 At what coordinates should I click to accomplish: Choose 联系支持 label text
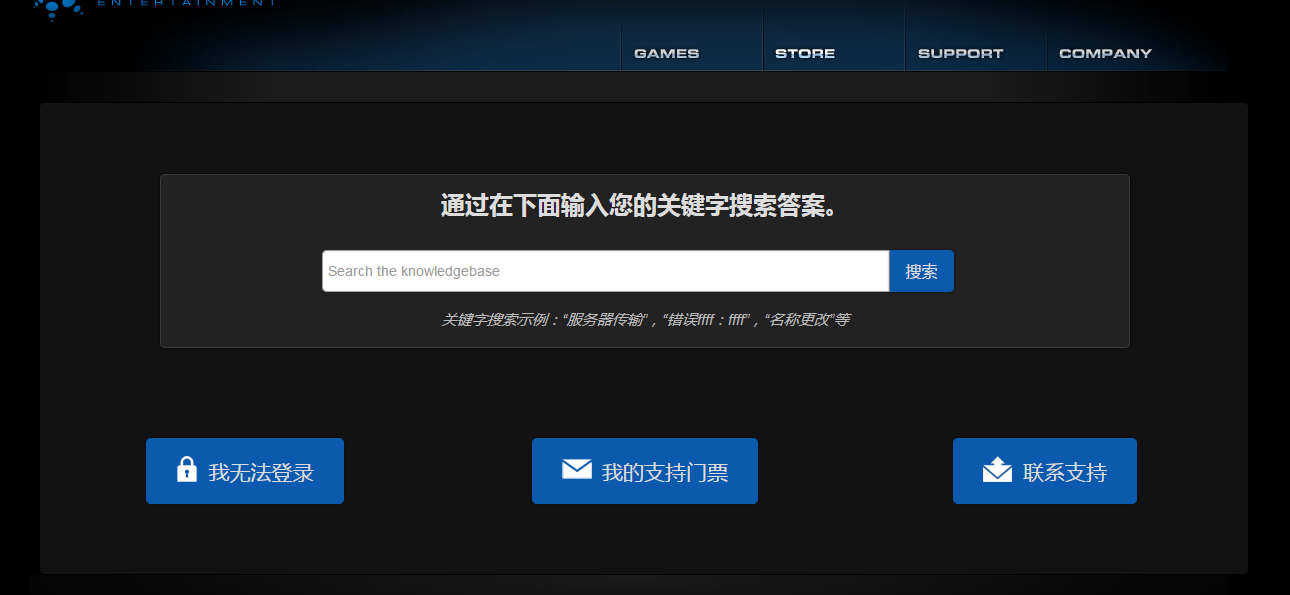point(1065,473)
